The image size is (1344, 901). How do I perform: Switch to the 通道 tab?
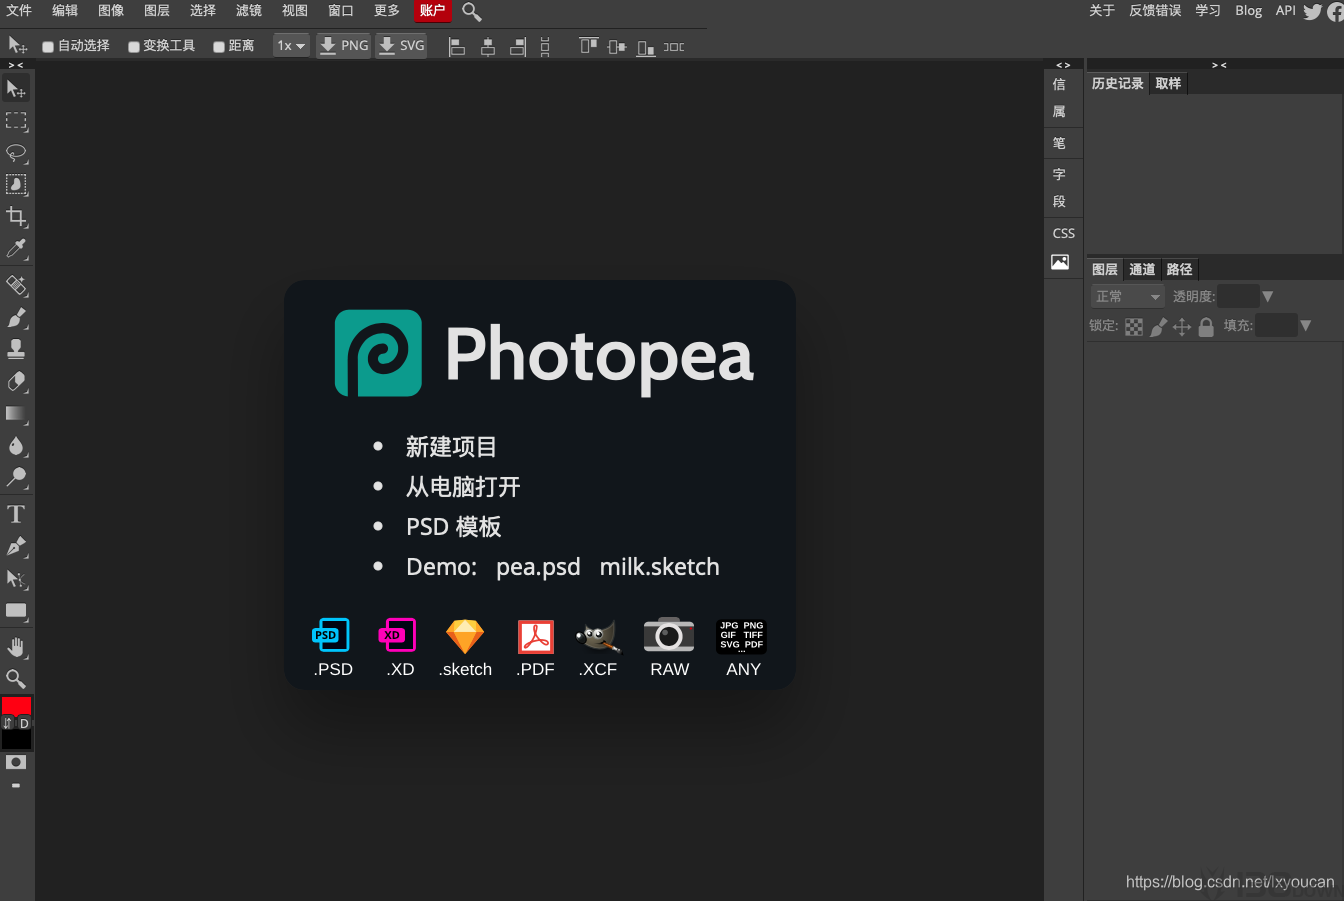click(1142, 269)
